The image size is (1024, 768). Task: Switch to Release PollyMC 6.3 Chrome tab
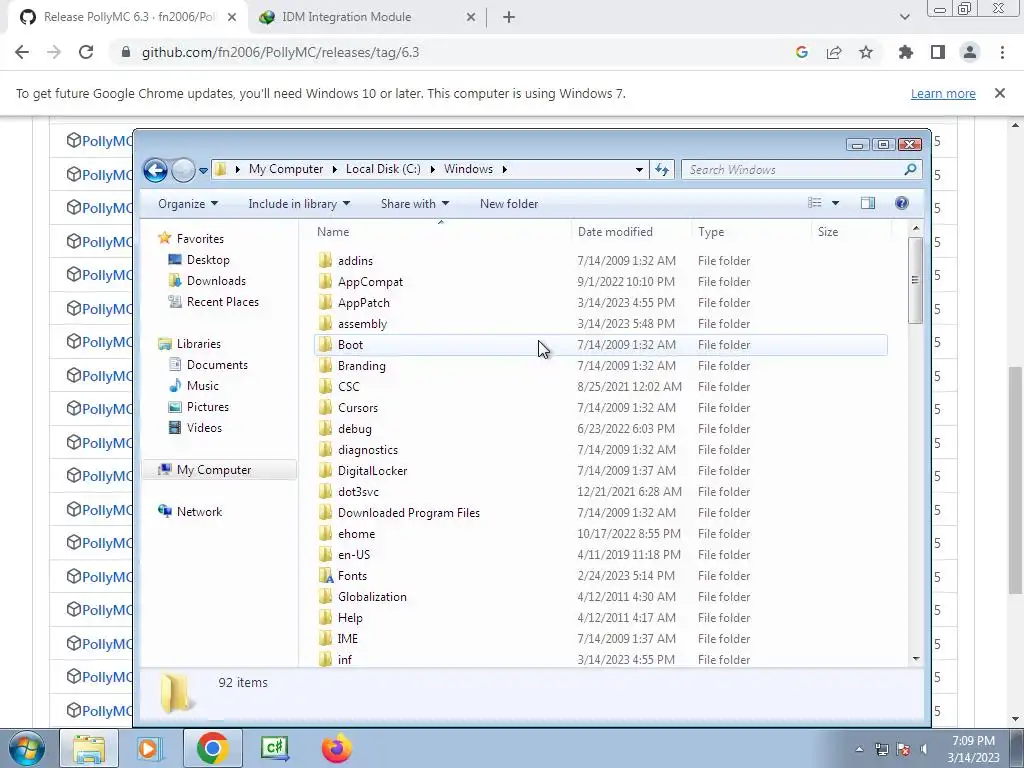(x=128, y=18)
